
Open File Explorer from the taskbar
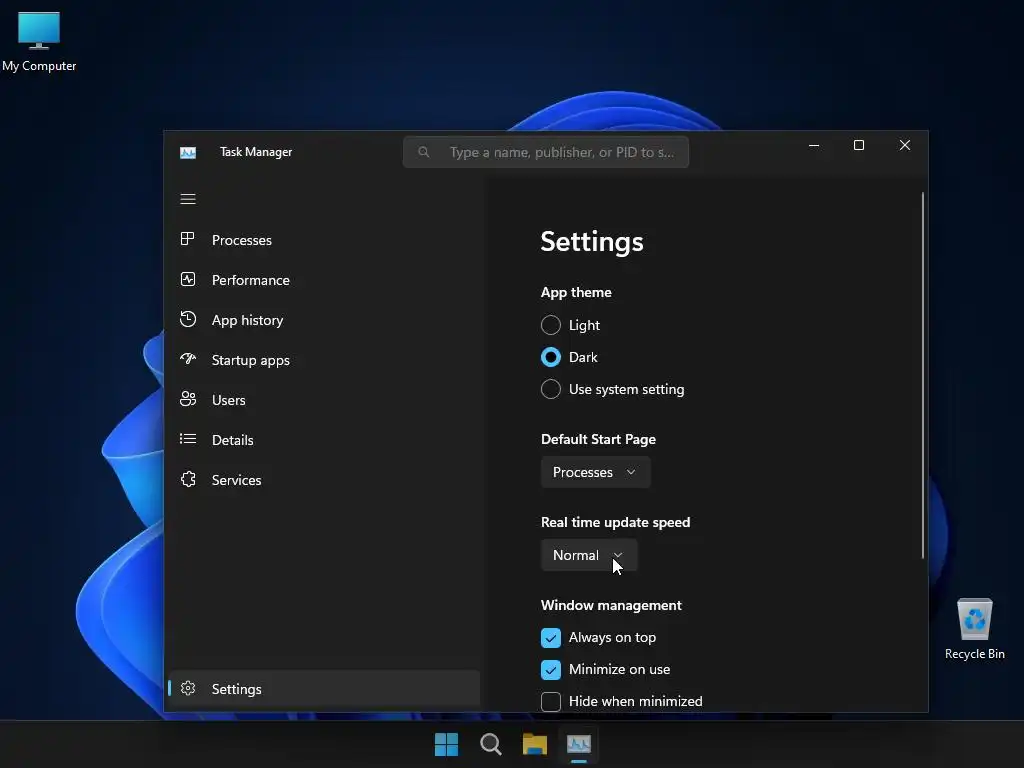coord(535,744)
